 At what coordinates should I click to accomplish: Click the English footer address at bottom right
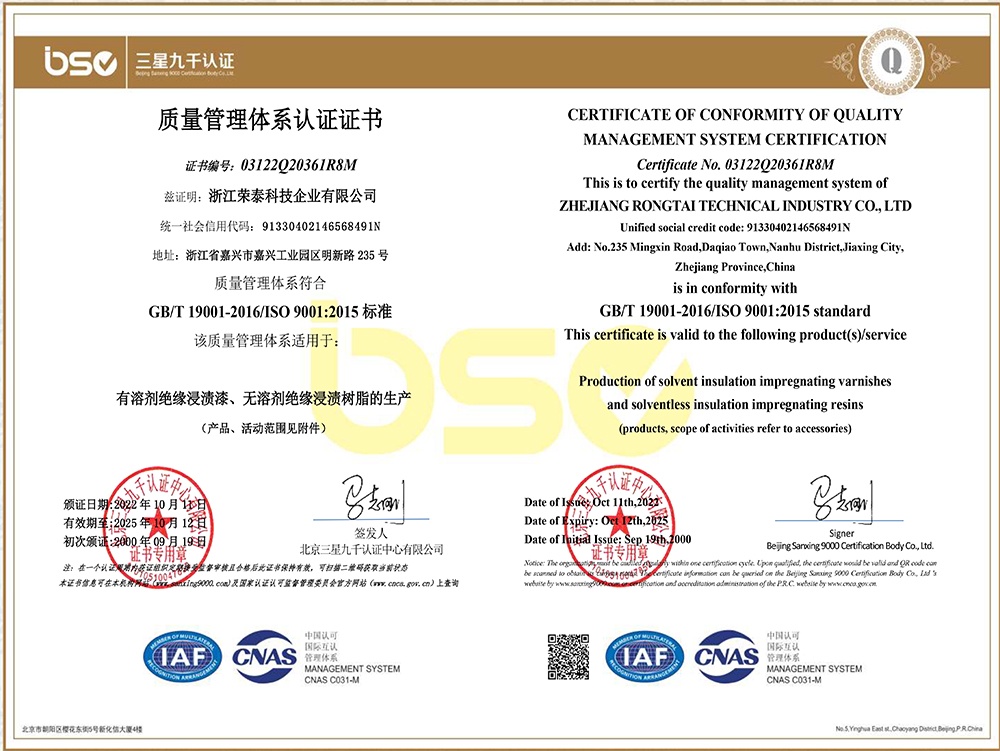tap(908, 731)
